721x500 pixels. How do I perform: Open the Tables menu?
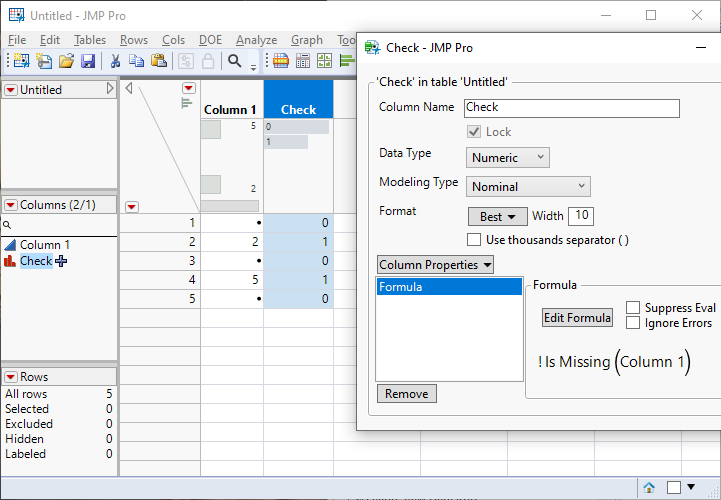click(x=90, y=40)
